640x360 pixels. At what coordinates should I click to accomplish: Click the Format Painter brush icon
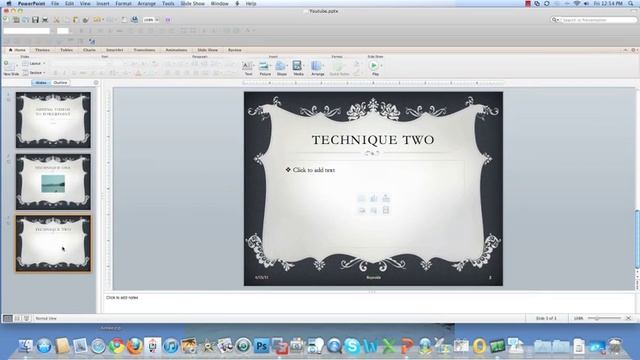[85, 20]
